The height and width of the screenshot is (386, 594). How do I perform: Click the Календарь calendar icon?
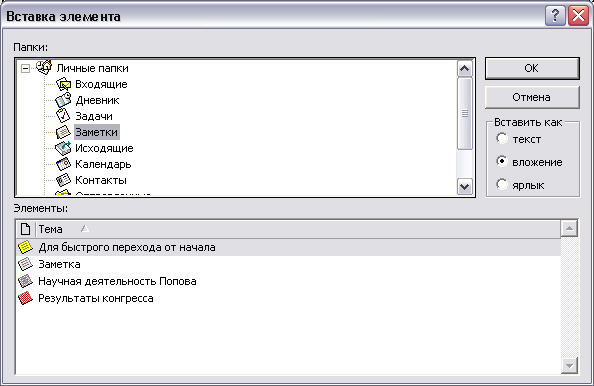click(63, 164)
